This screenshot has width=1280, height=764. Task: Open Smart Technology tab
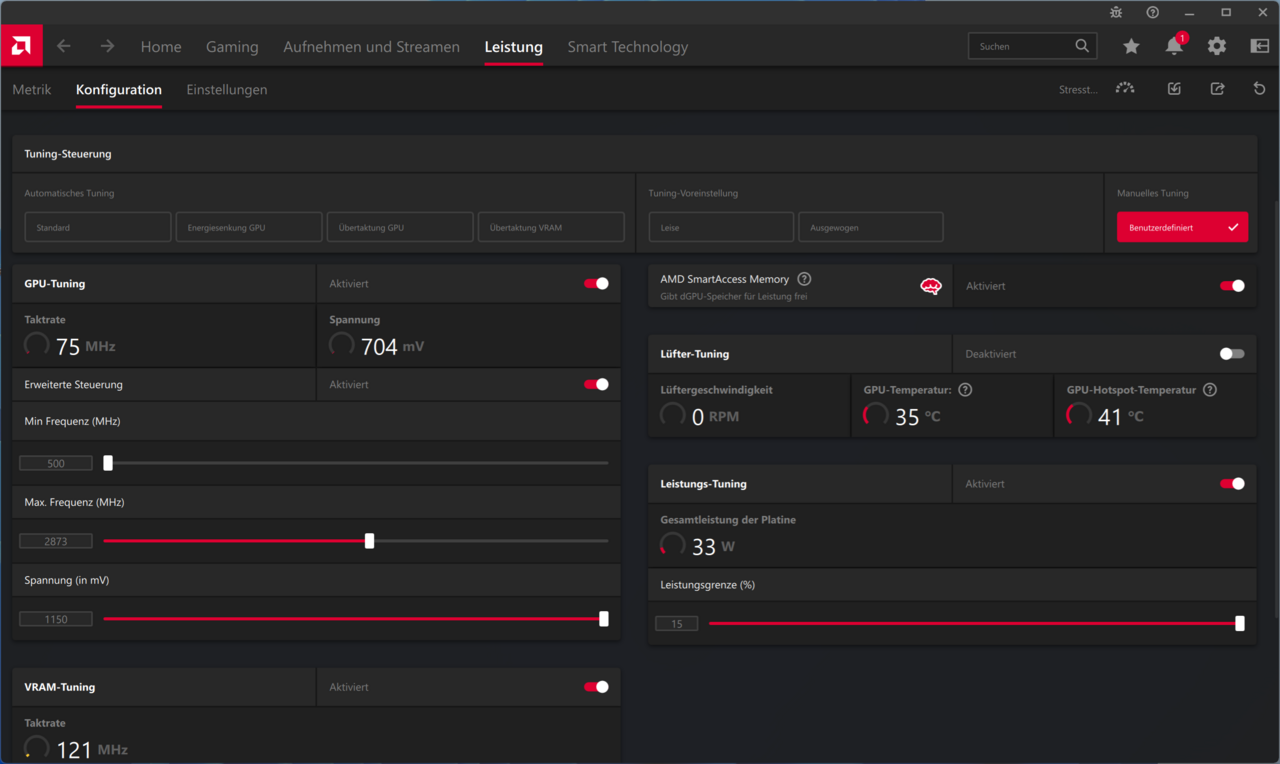[627, 46]
